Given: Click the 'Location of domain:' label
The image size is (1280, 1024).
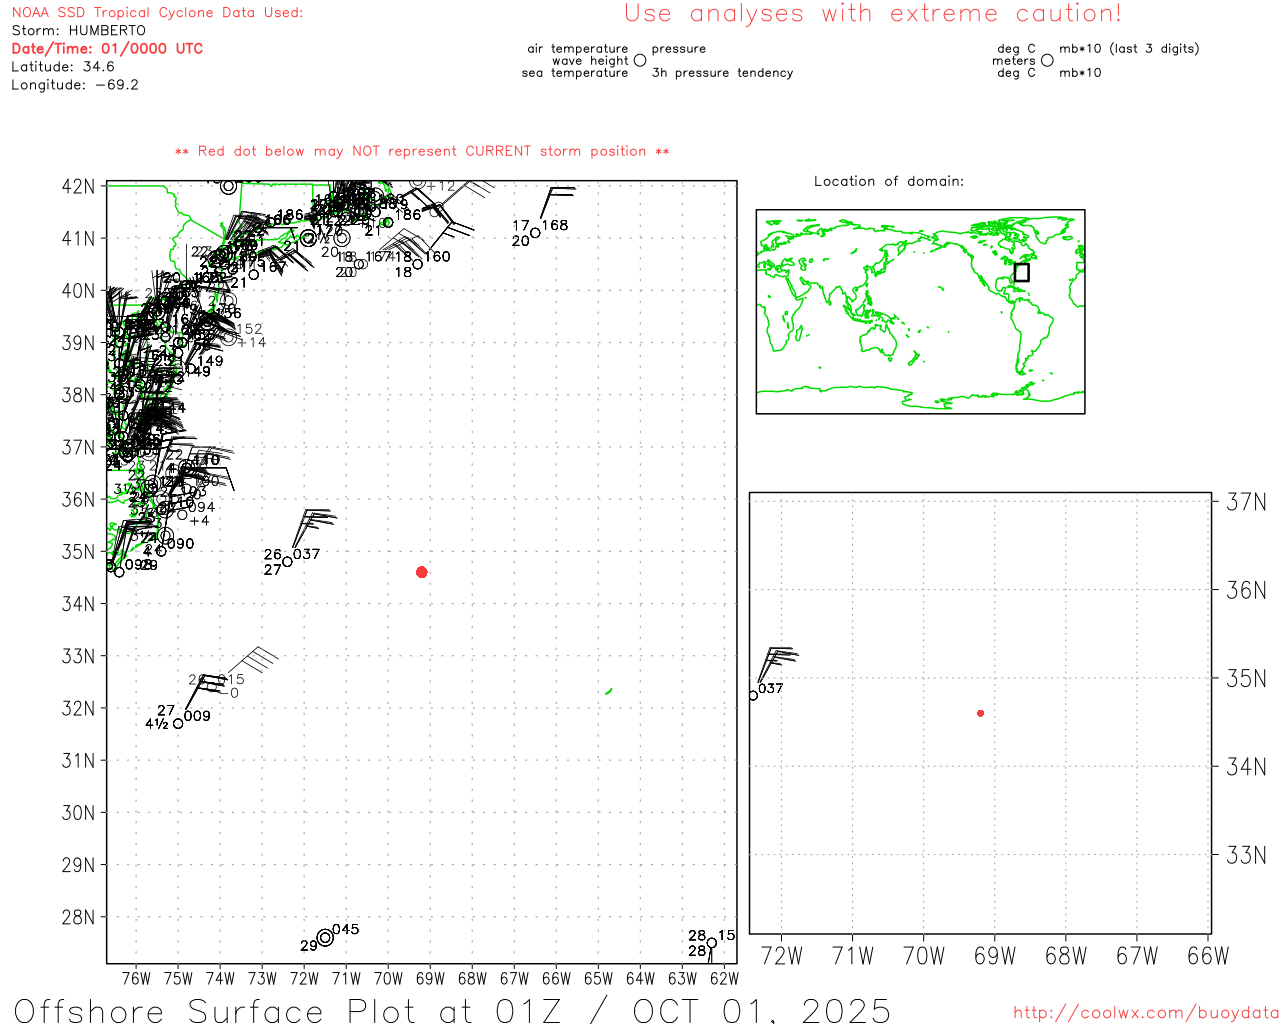Looking at the screenshot, I should click(x=888, y=181).
